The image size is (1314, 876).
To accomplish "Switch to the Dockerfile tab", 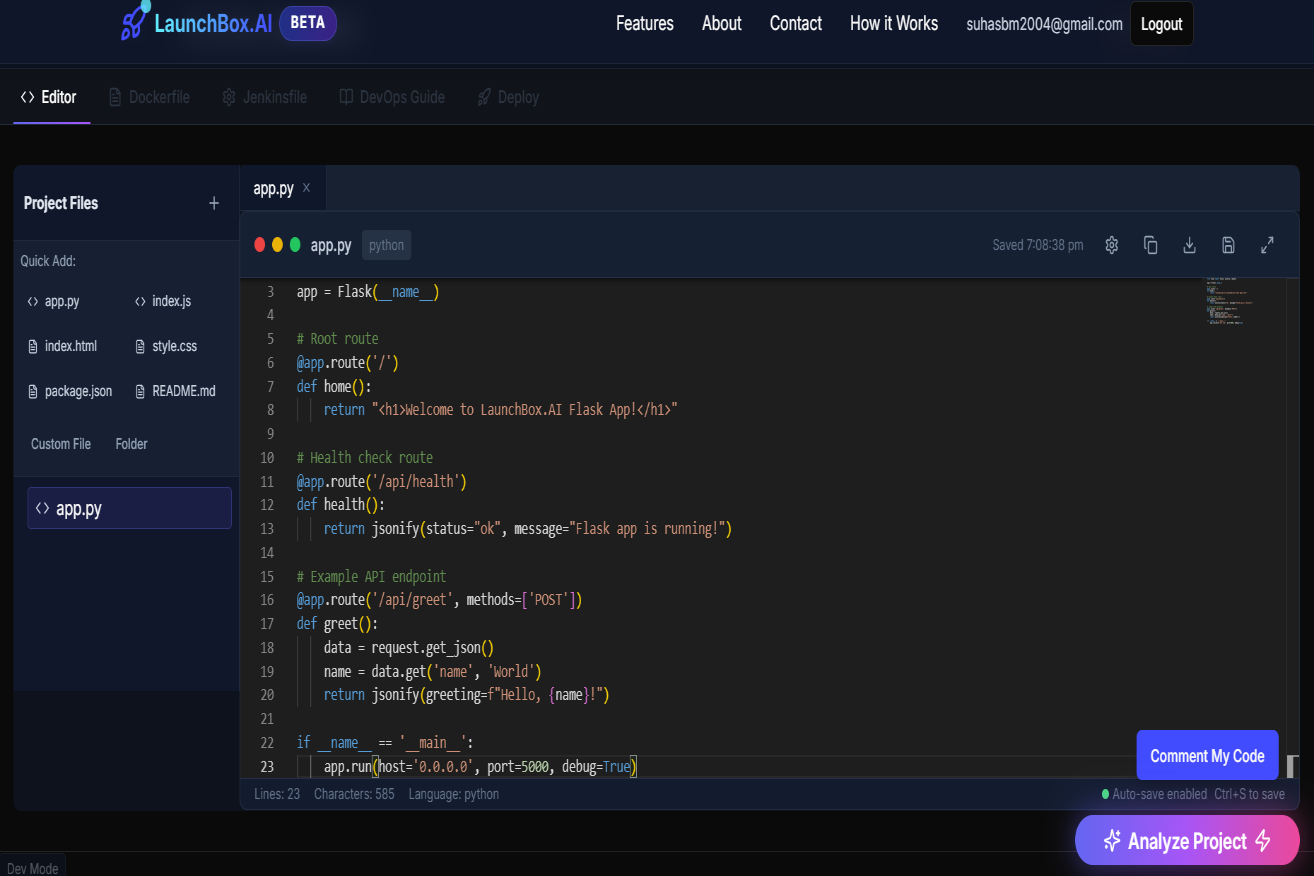I will [148, 96].
